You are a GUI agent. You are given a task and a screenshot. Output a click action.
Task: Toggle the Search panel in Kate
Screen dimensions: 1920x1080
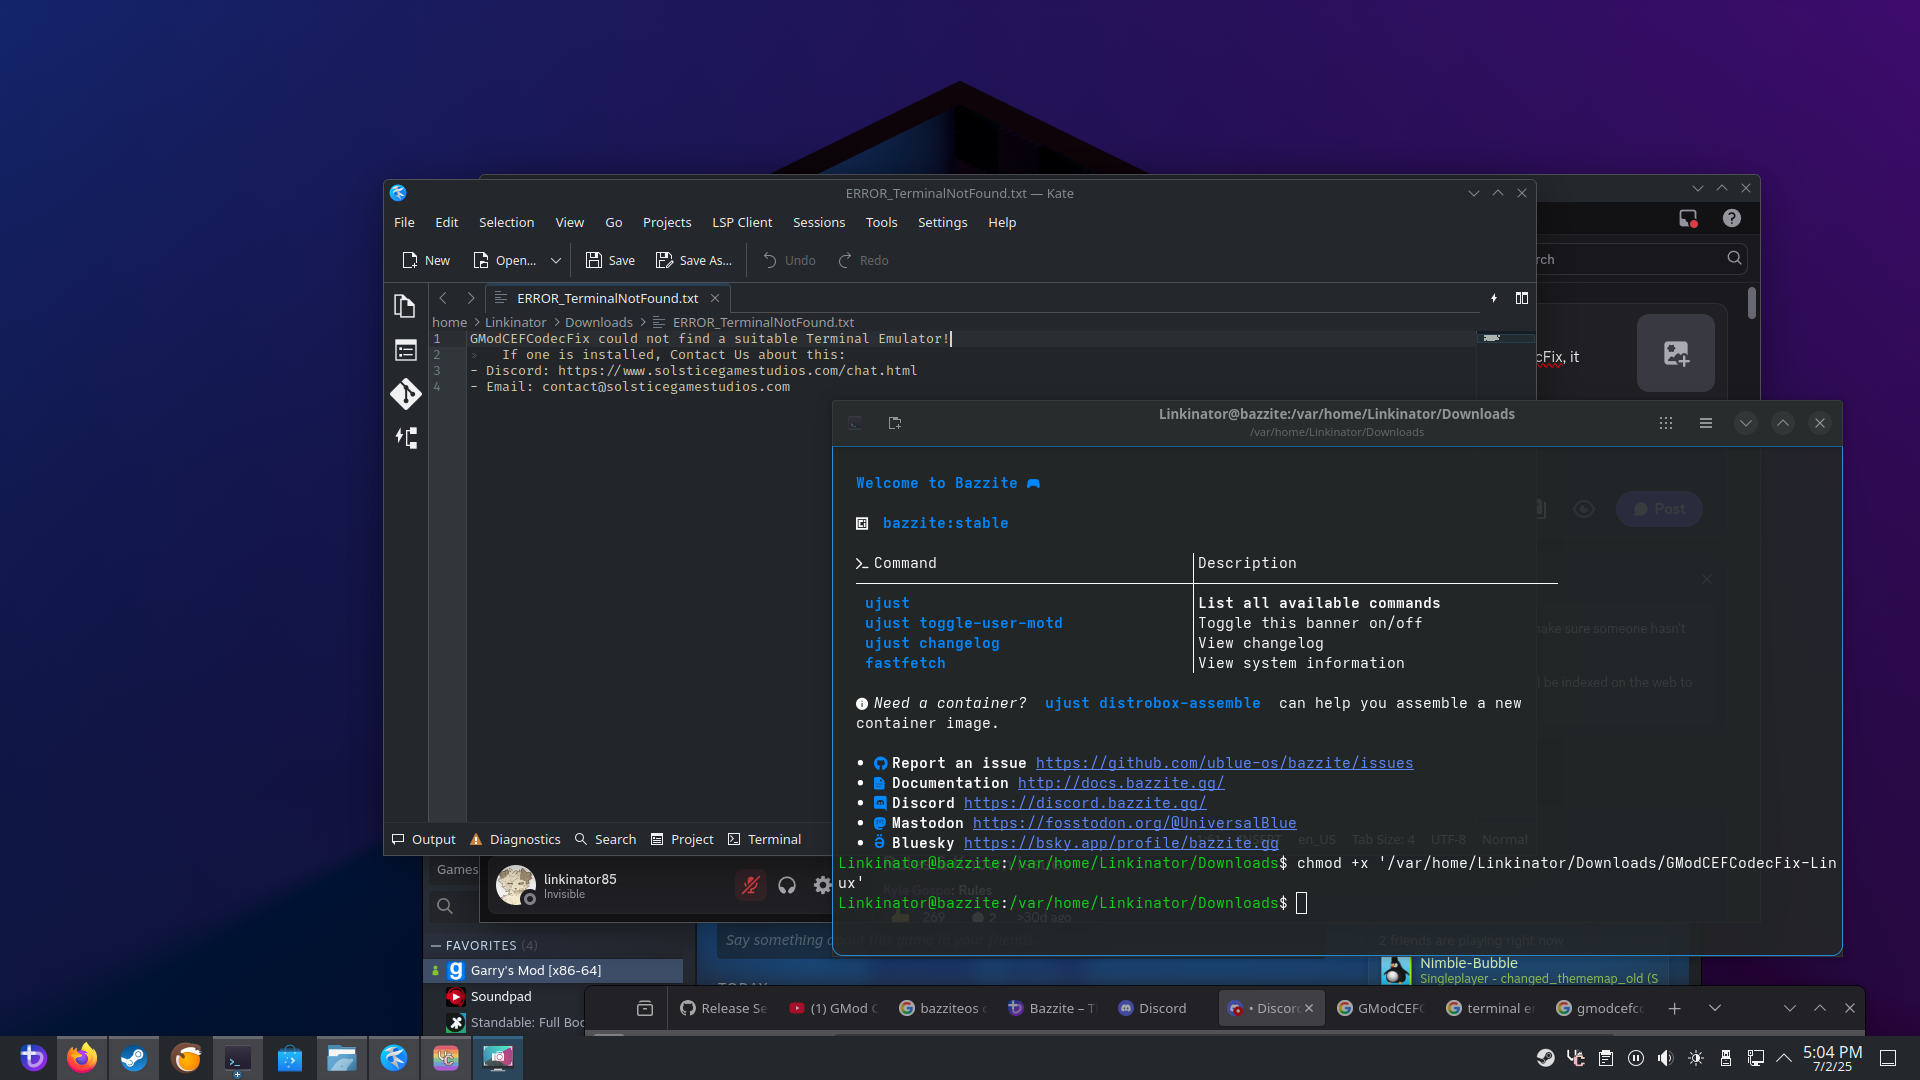tap(605, 839)
